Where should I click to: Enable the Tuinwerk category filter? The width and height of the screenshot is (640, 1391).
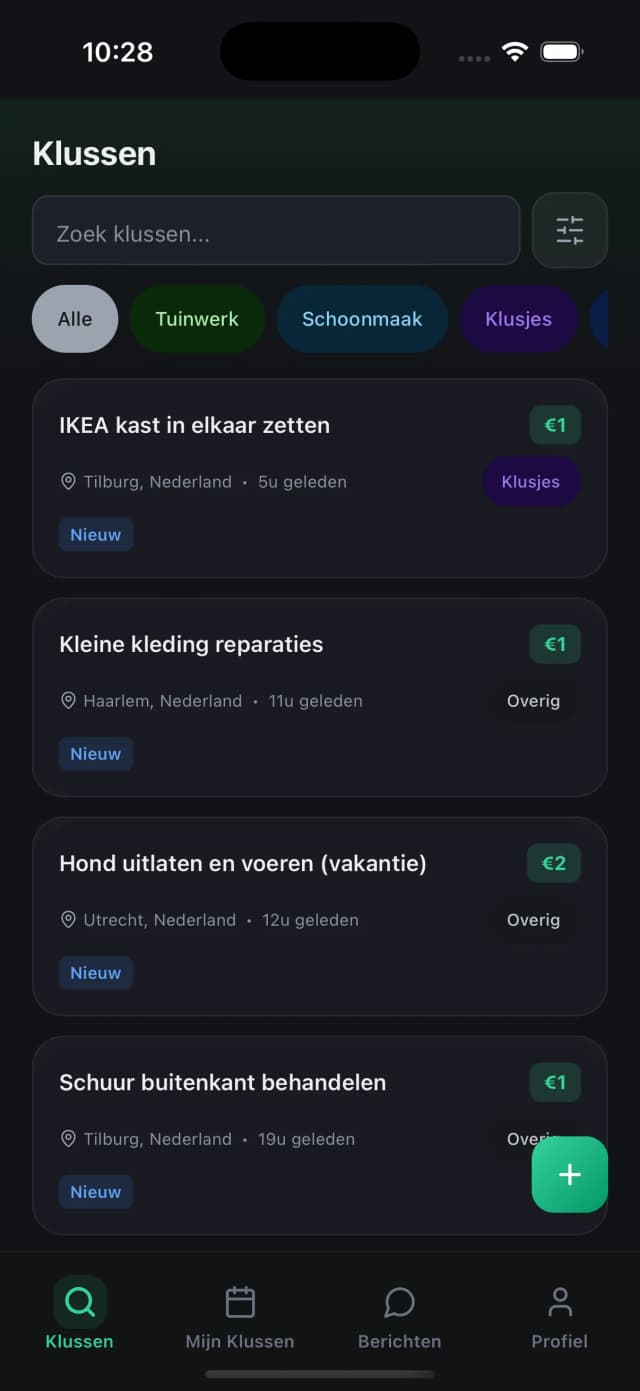(197, 319)
